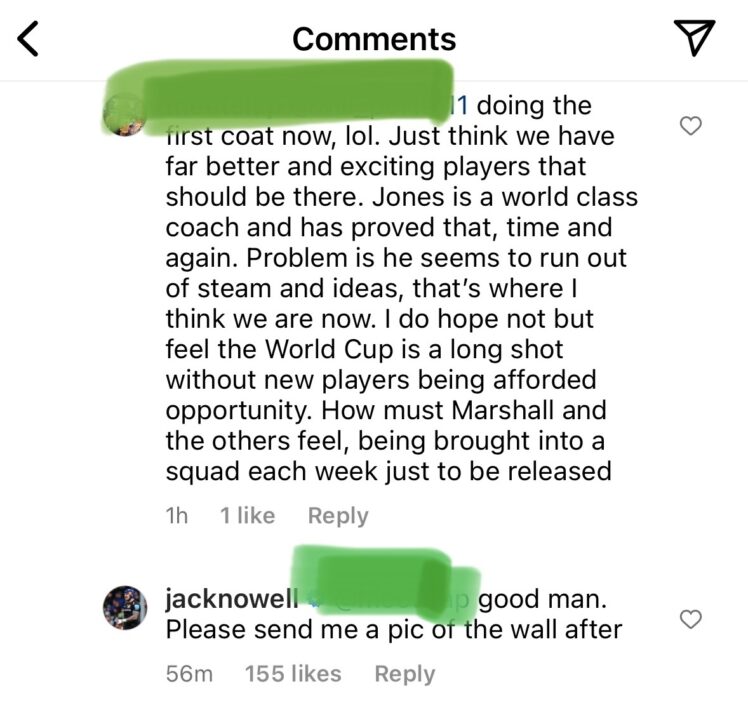Tap the 56m timestamp

tap(189, 674)
